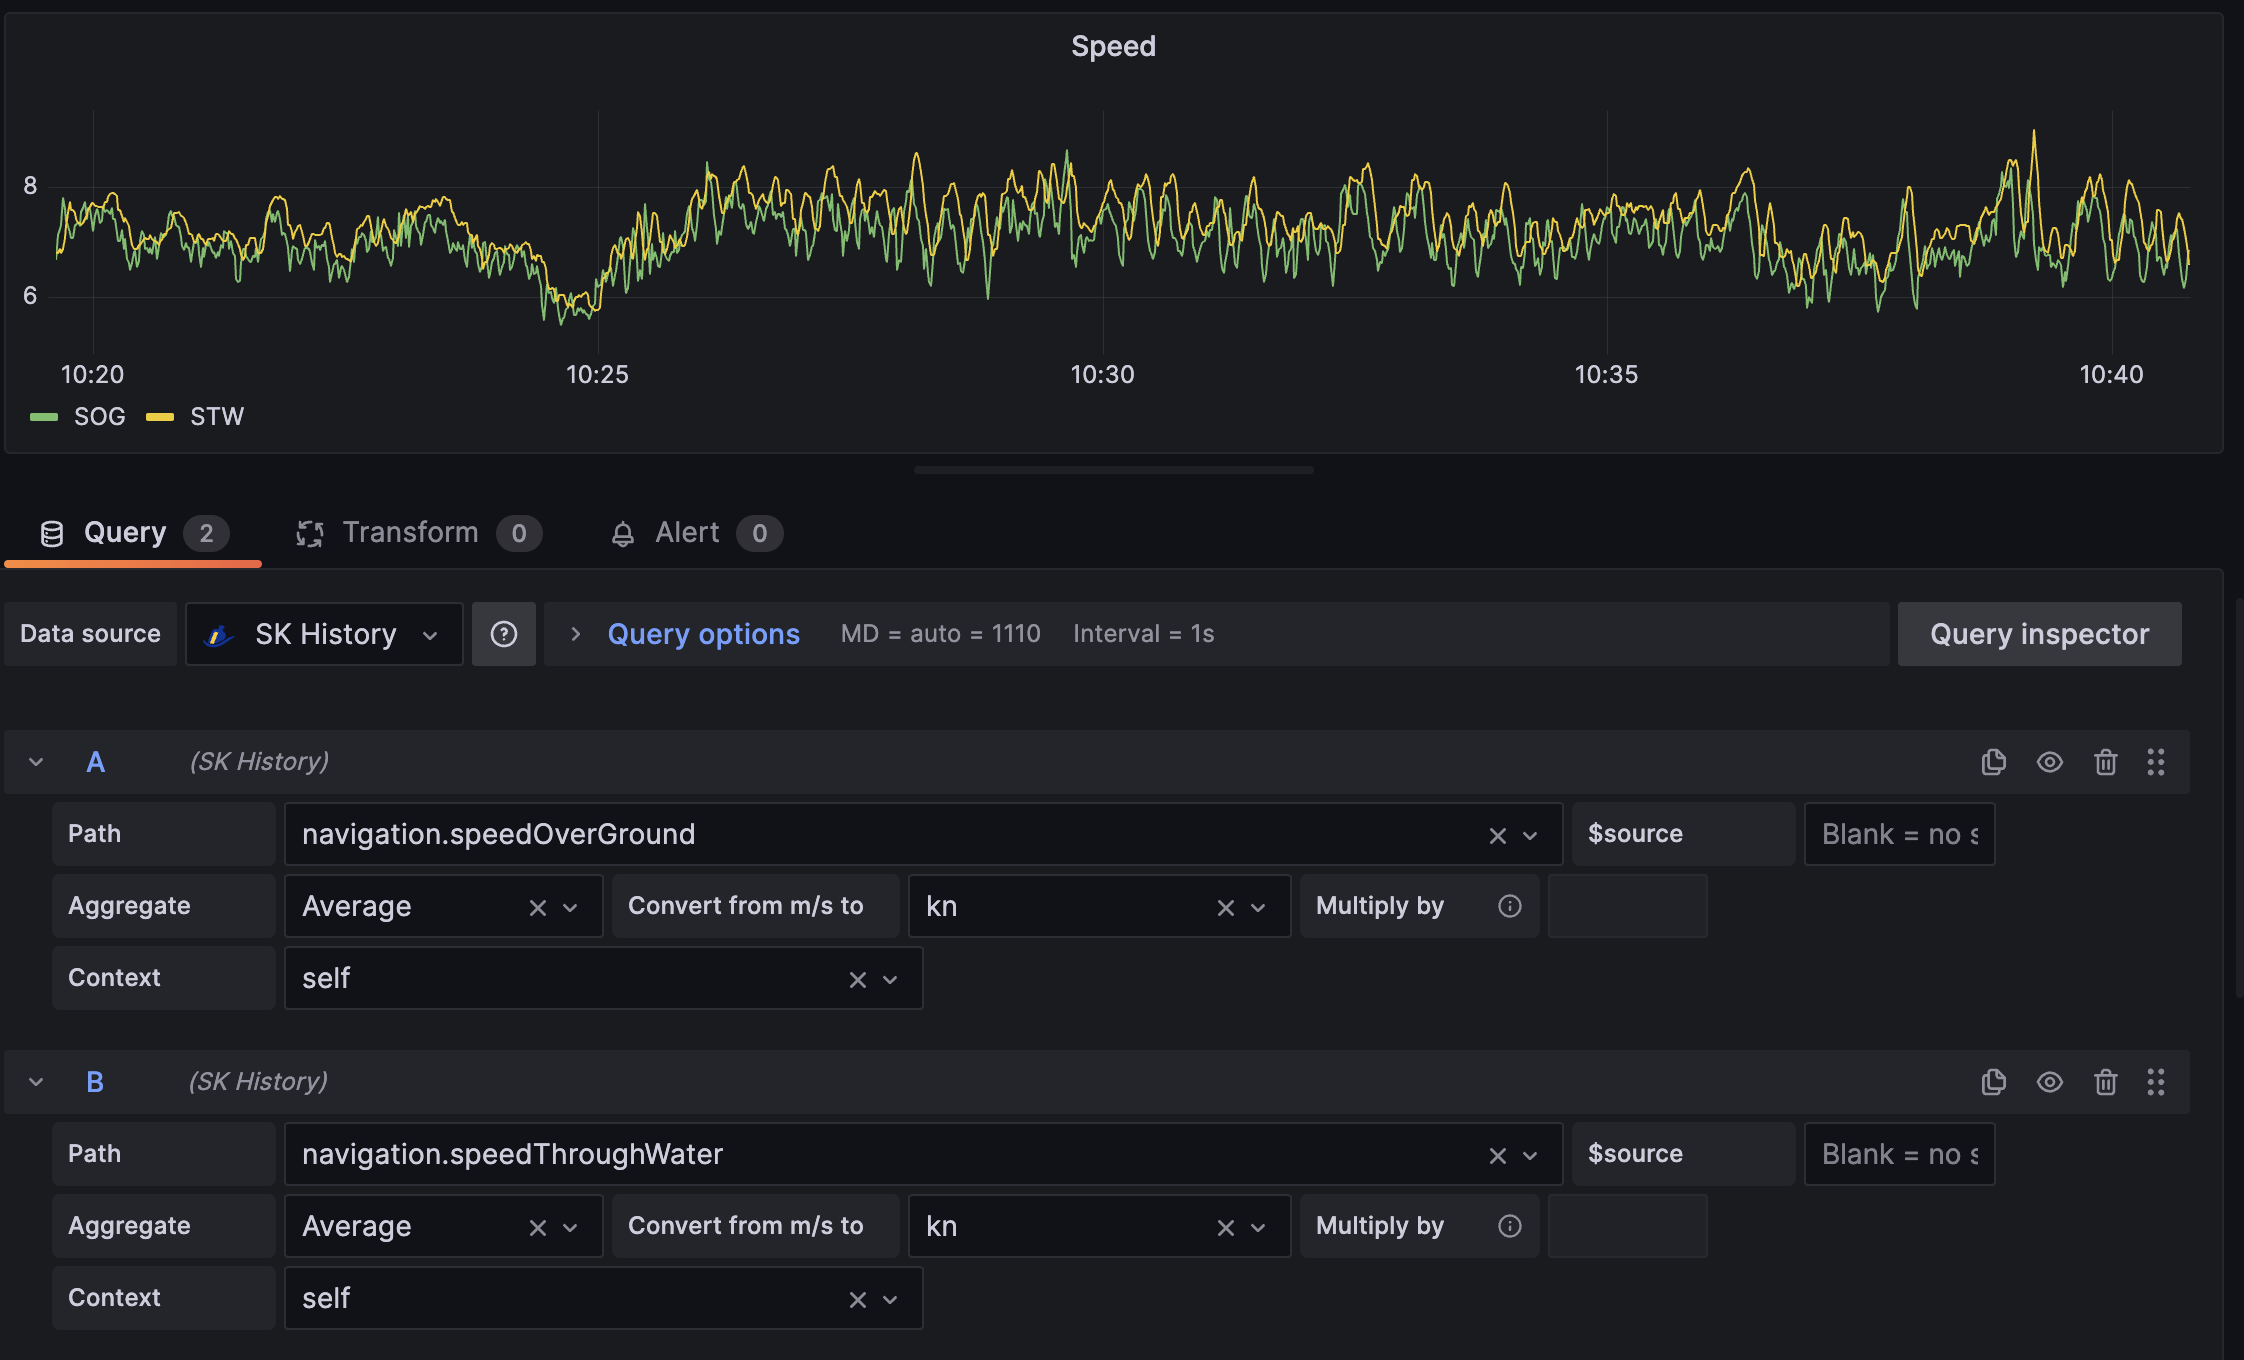2244x1360 pixels.
Task: Clear the speedThroughWater path value
Action: [1497, 1156]
